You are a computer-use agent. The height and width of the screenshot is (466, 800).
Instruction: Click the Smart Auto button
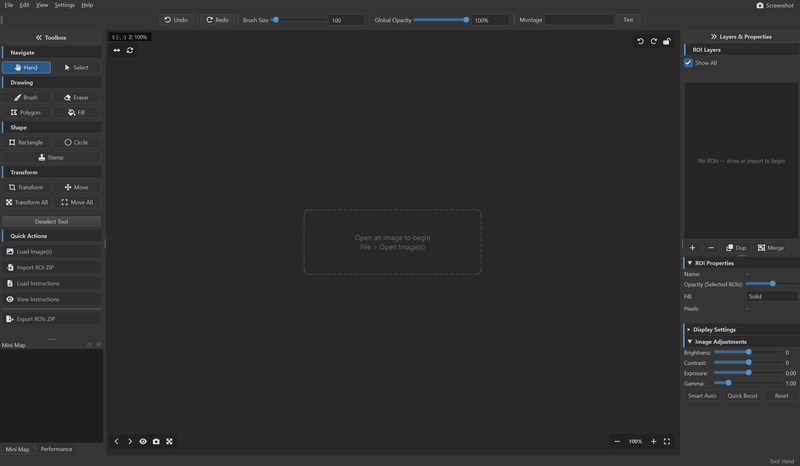[702, 396]
